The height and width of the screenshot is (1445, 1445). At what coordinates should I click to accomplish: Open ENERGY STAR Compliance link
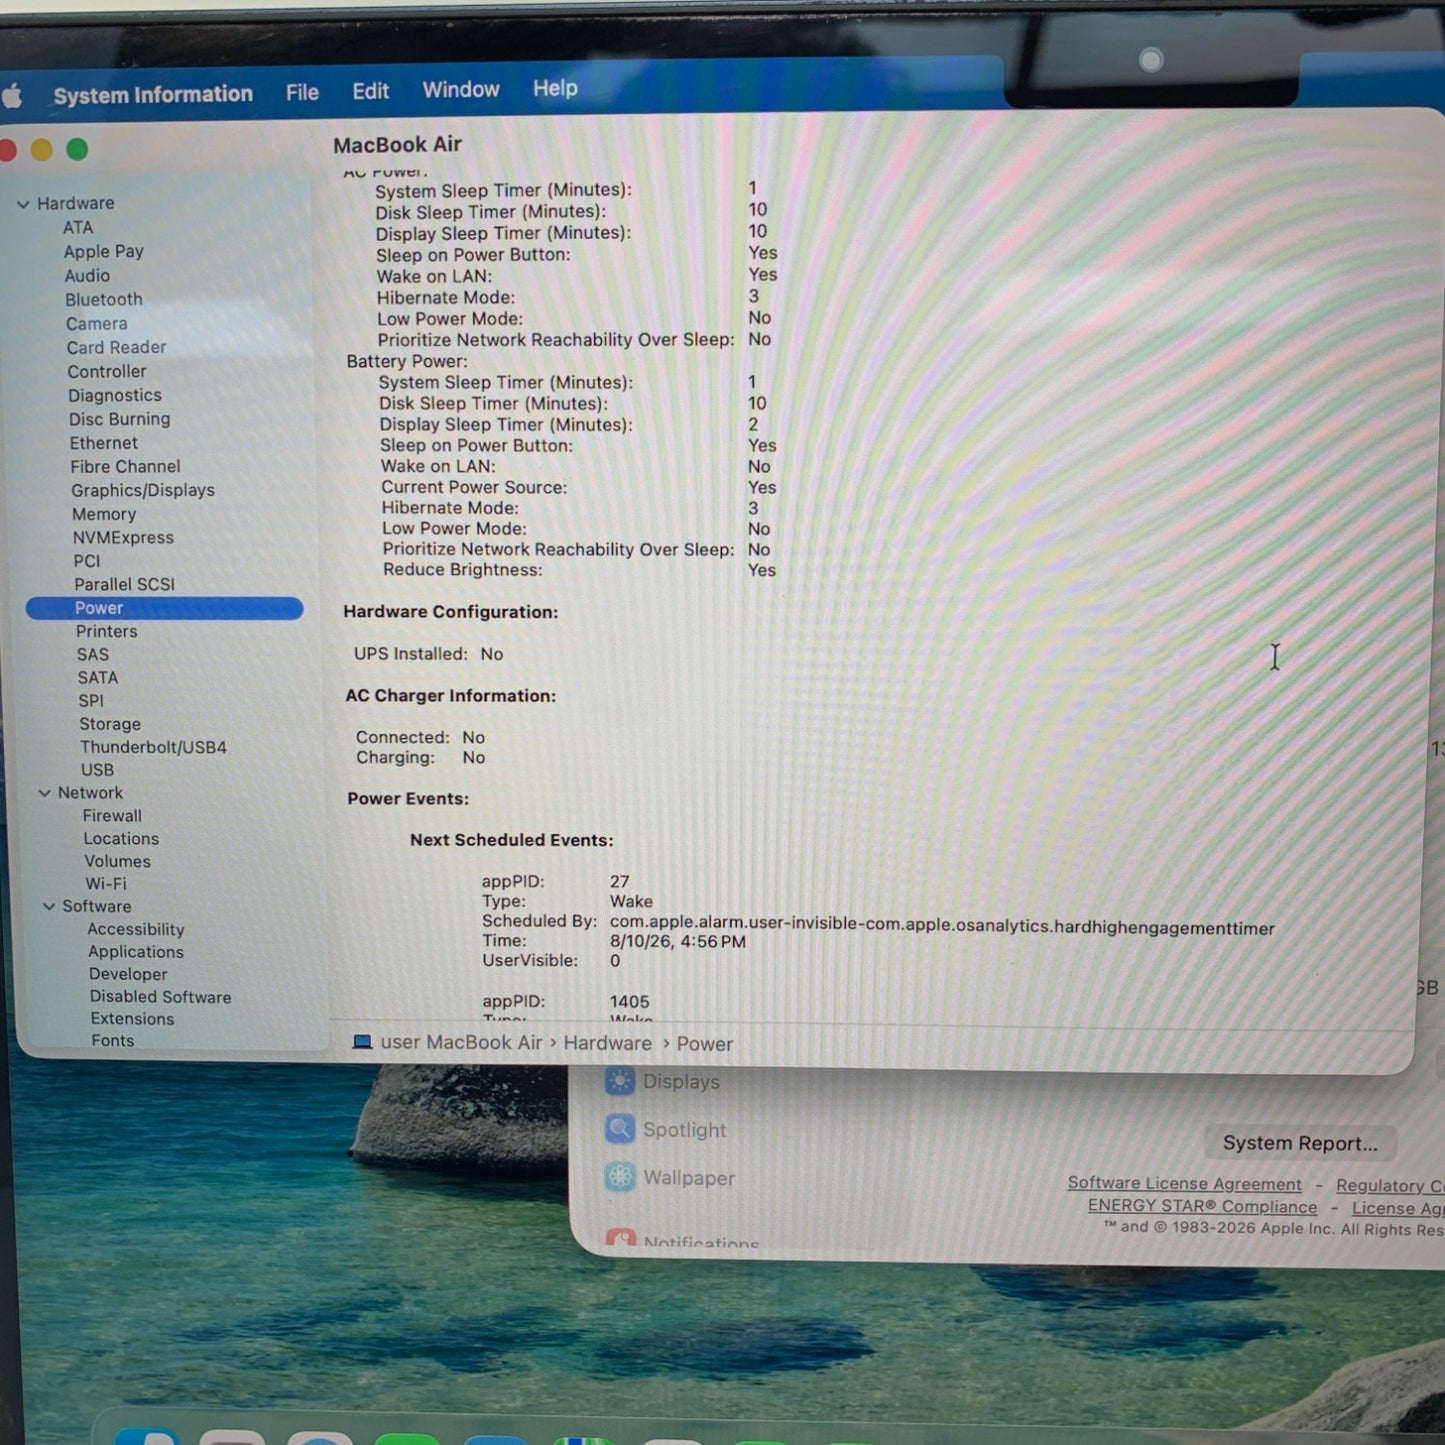pyautogui.click(x=1203, y=1206)
